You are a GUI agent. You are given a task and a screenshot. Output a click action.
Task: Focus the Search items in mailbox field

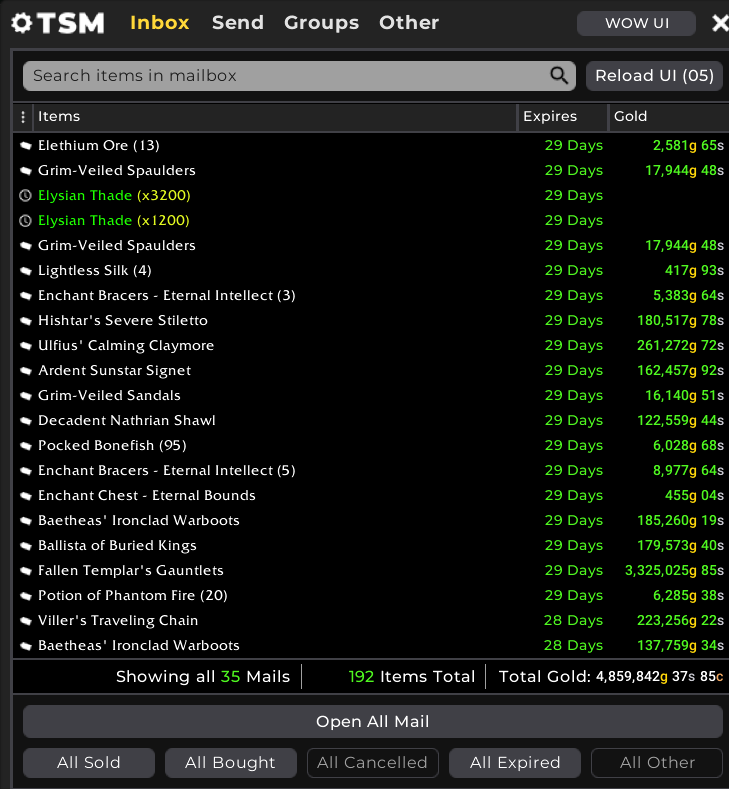point(299,76)
